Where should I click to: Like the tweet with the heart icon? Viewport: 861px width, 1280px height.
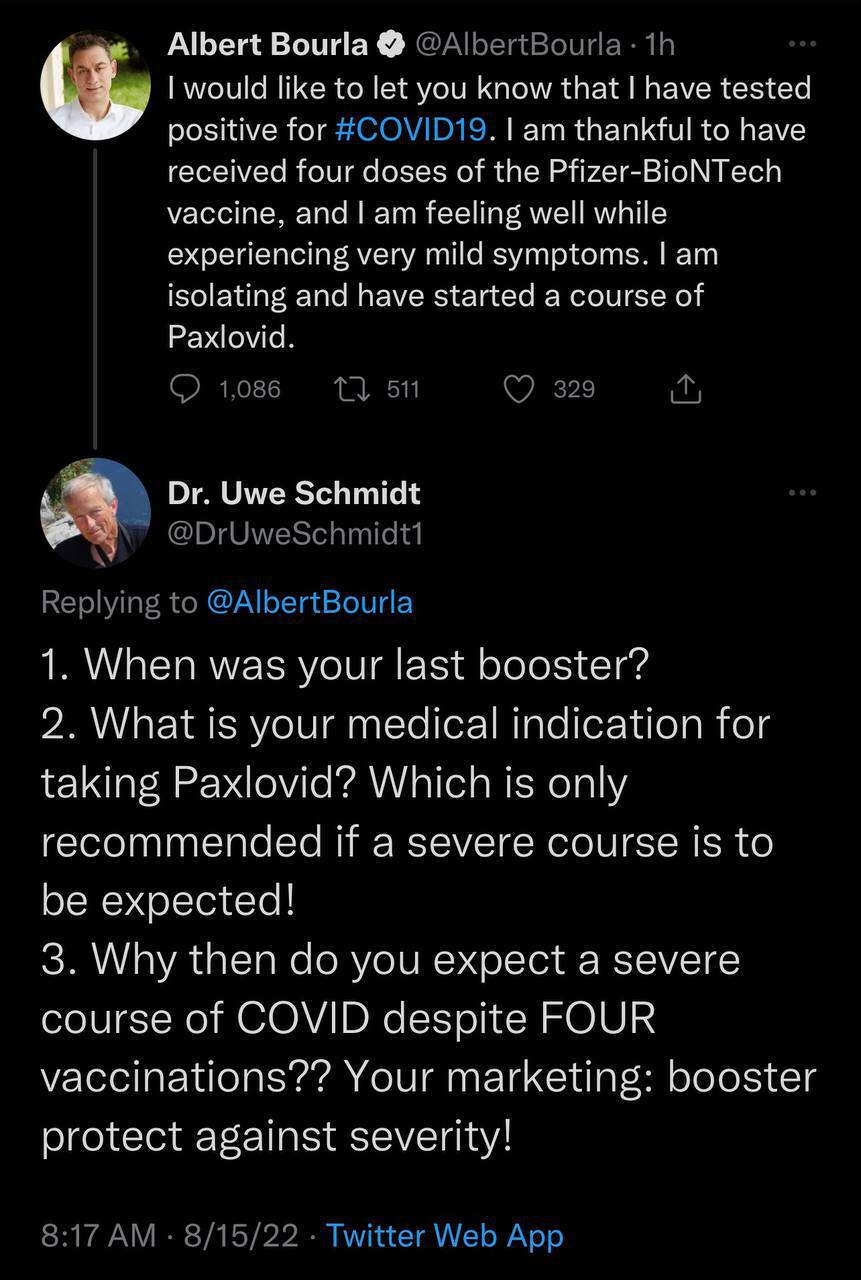[x=519, y=389]
